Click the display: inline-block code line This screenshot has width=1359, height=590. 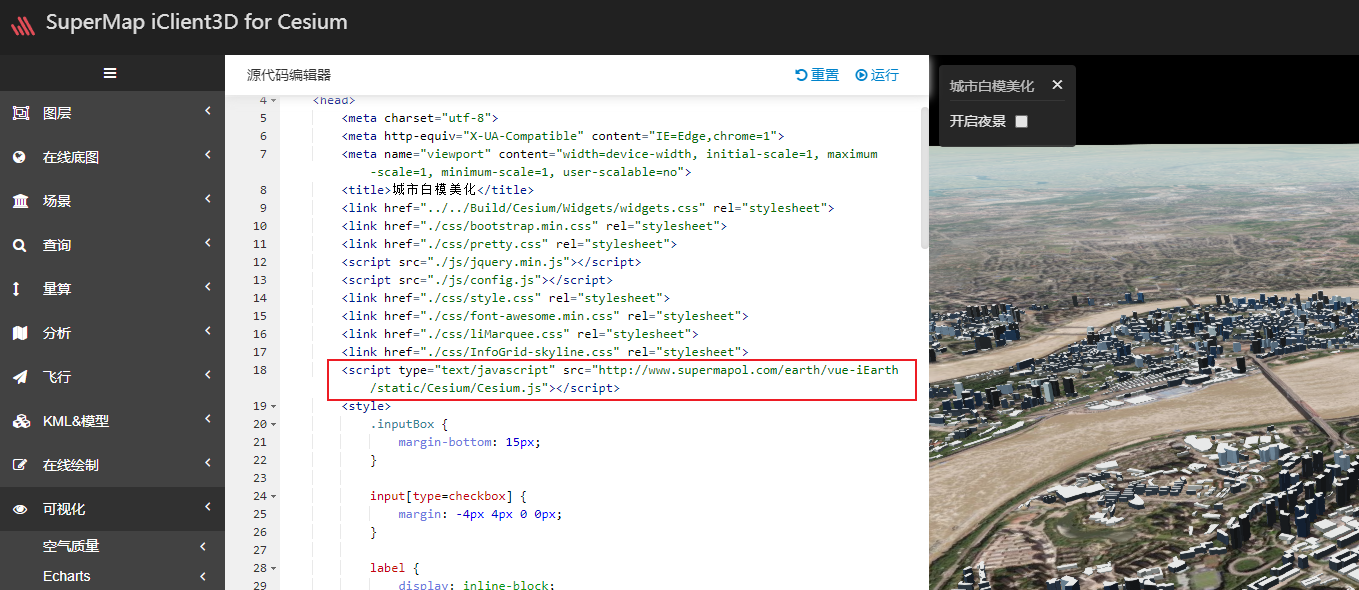click(x=476, y=586)
